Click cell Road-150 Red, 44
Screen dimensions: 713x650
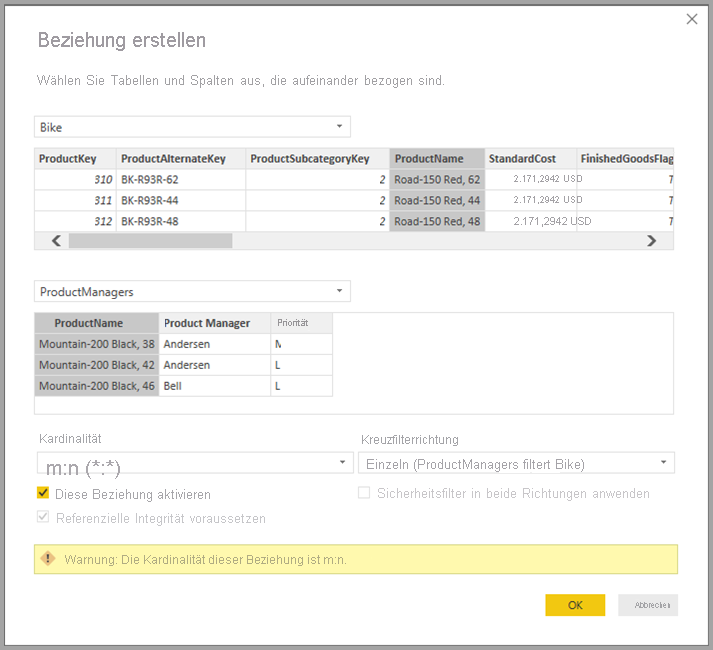pyautogui.click(x=437, y=201)
